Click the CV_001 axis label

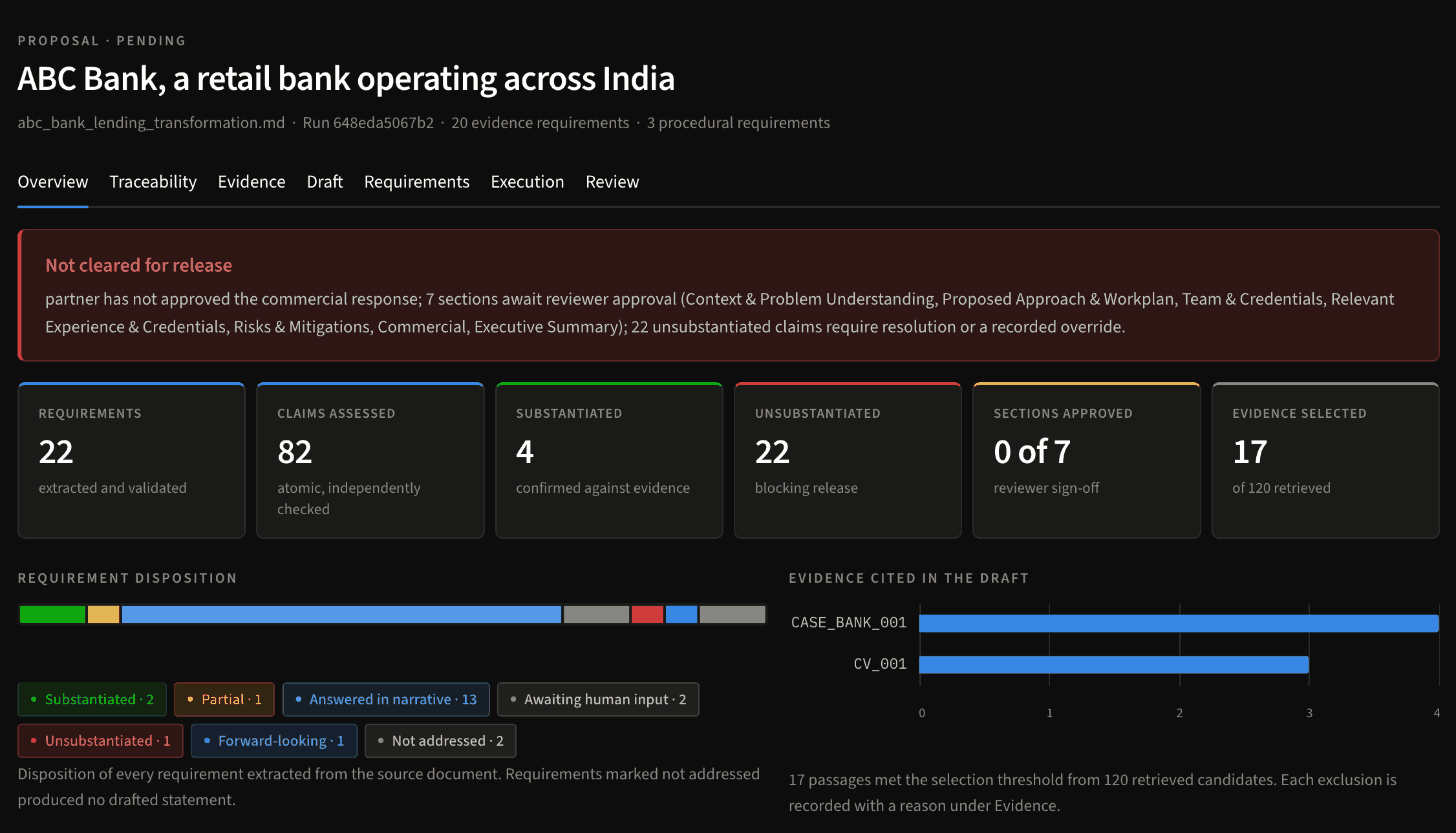tap(880, 664)
